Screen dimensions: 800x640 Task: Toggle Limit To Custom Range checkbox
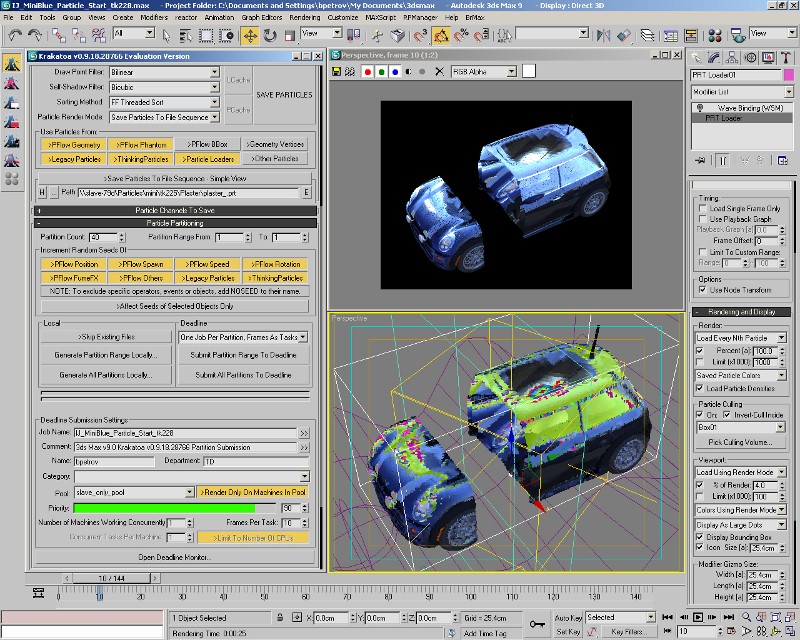coord(703,252)
